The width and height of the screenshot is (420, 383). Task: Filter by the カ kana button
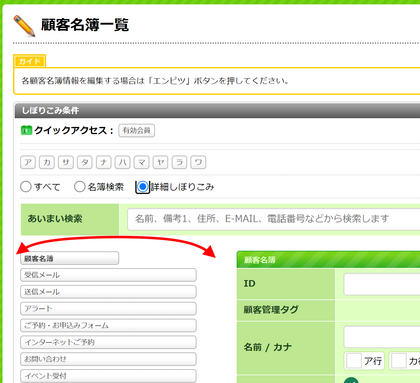47,162
